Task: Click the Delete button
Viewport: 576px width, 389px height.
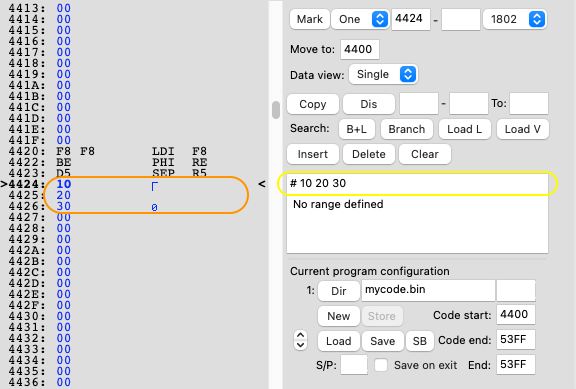Action: 369,154
